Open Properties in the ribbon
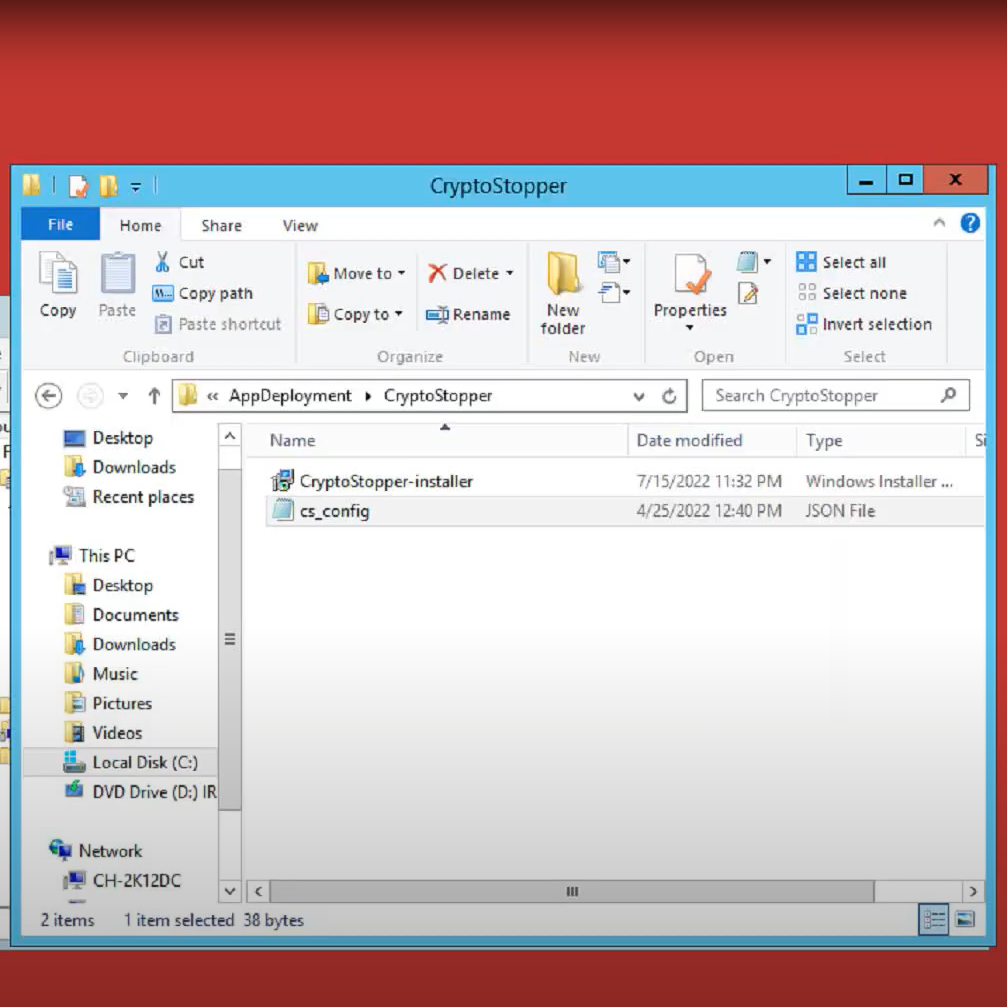The height and width of the screenshot is (1007, 1007). point(690,285)
